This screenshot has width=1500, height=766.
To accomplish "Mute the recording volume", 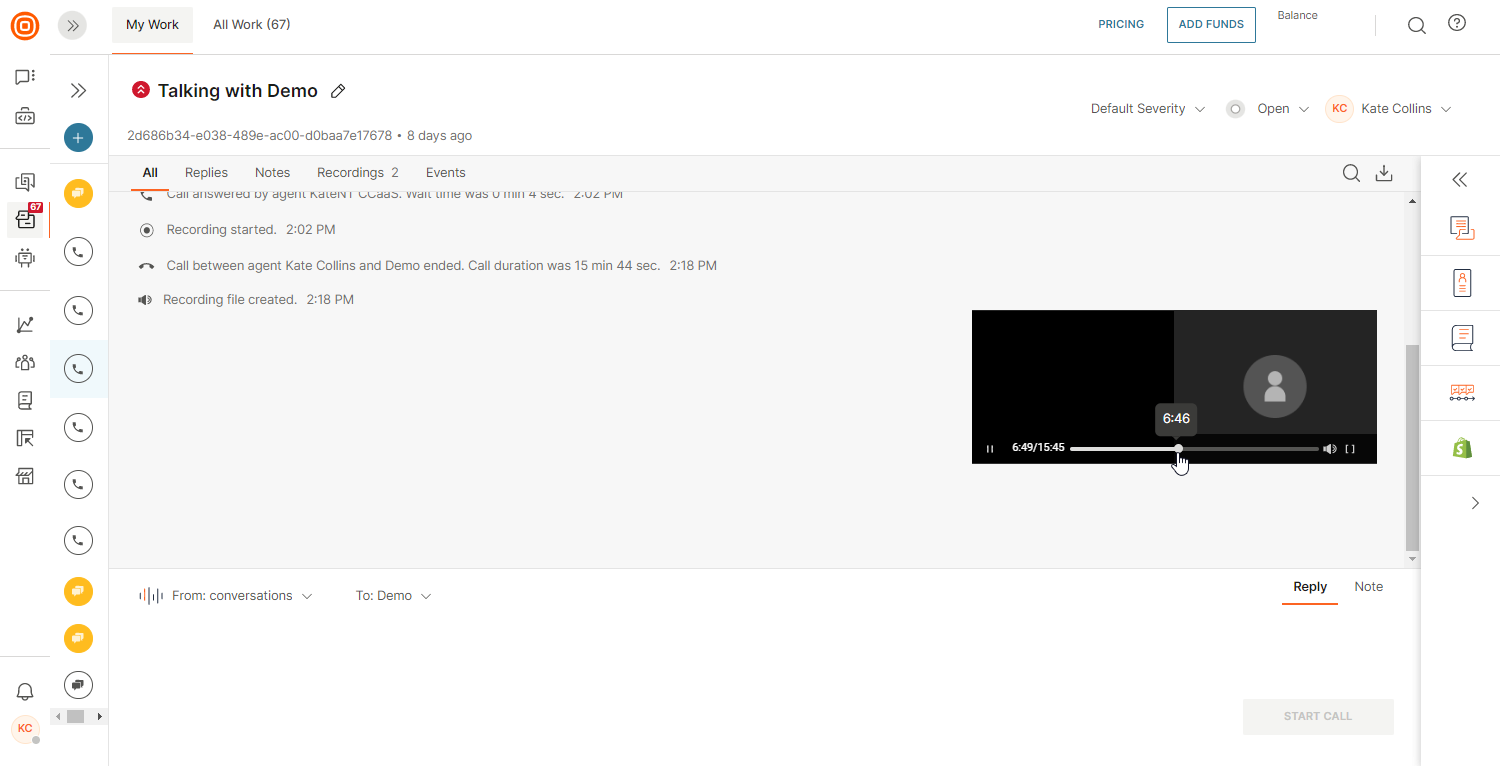I will point(1330,449).
